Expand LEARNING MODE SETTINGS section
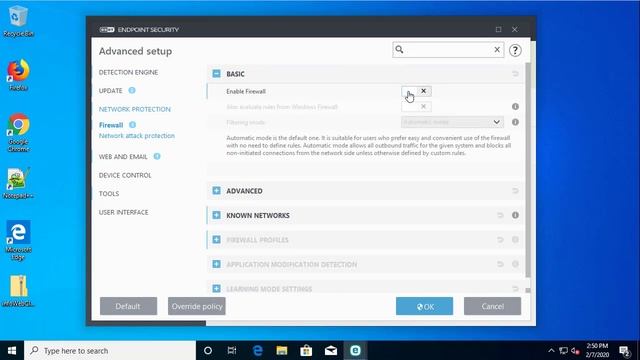Screen dimensions: 640x360 (216, 289)
